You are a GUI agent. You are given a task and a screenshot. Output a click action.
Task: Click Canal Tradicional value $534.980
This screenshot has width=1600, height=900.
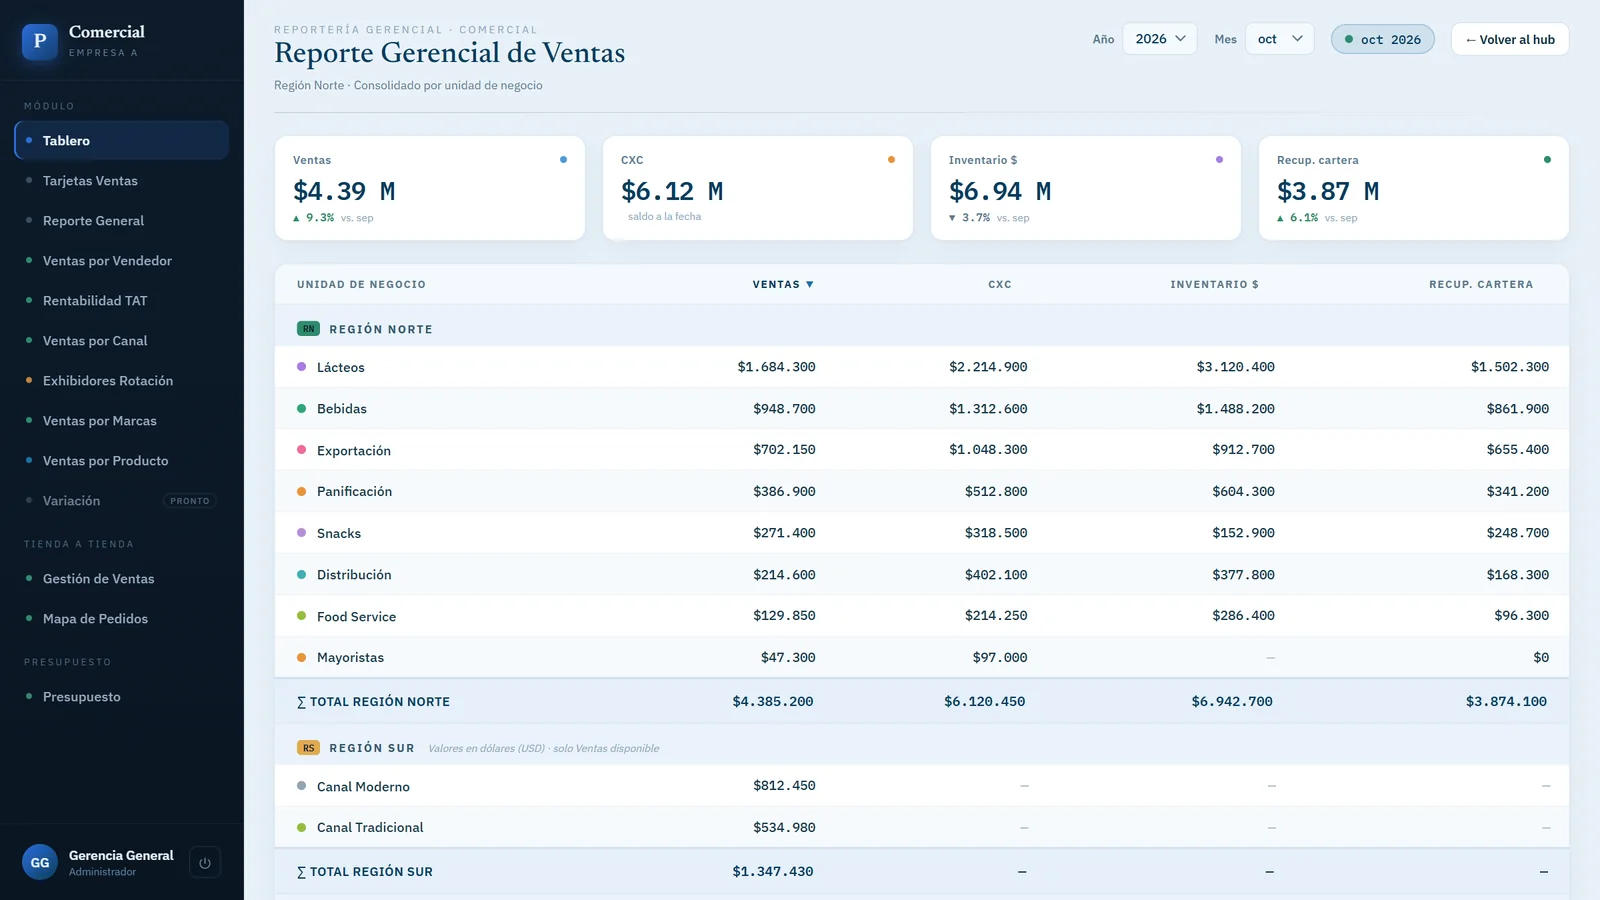784,828
